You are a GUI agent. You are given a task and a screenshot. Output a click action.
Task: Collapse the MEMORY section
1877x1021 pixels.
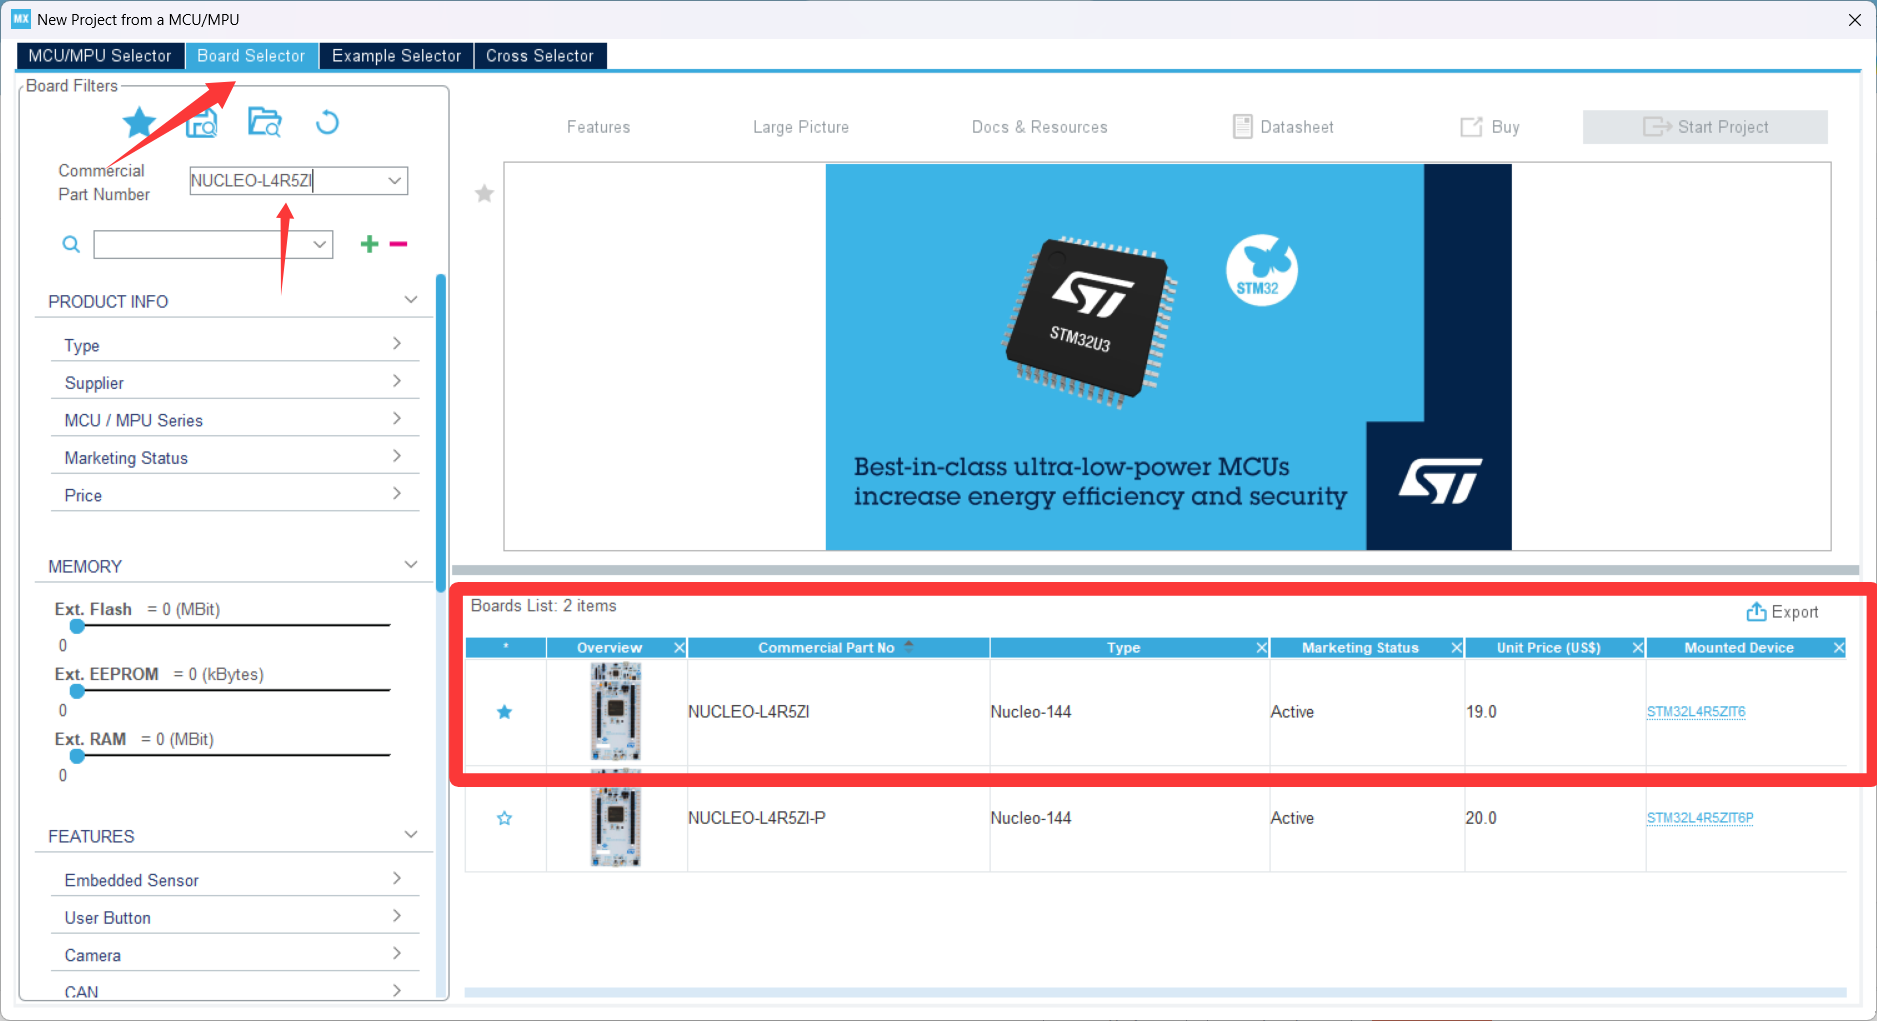pos(410,565)
